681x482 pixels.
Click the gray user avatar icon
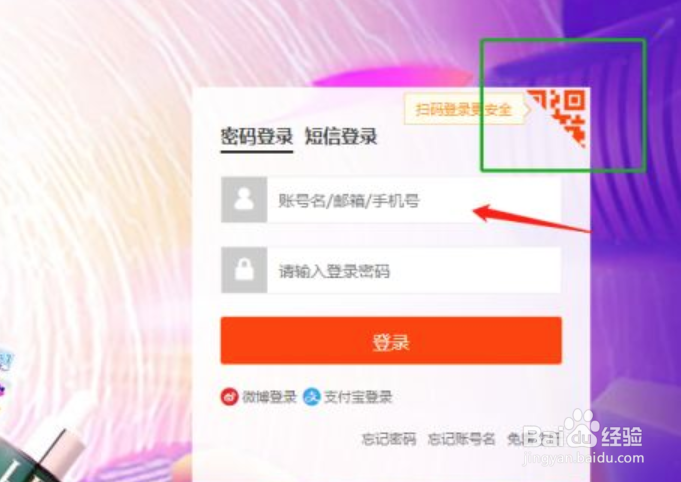point(244,200)
